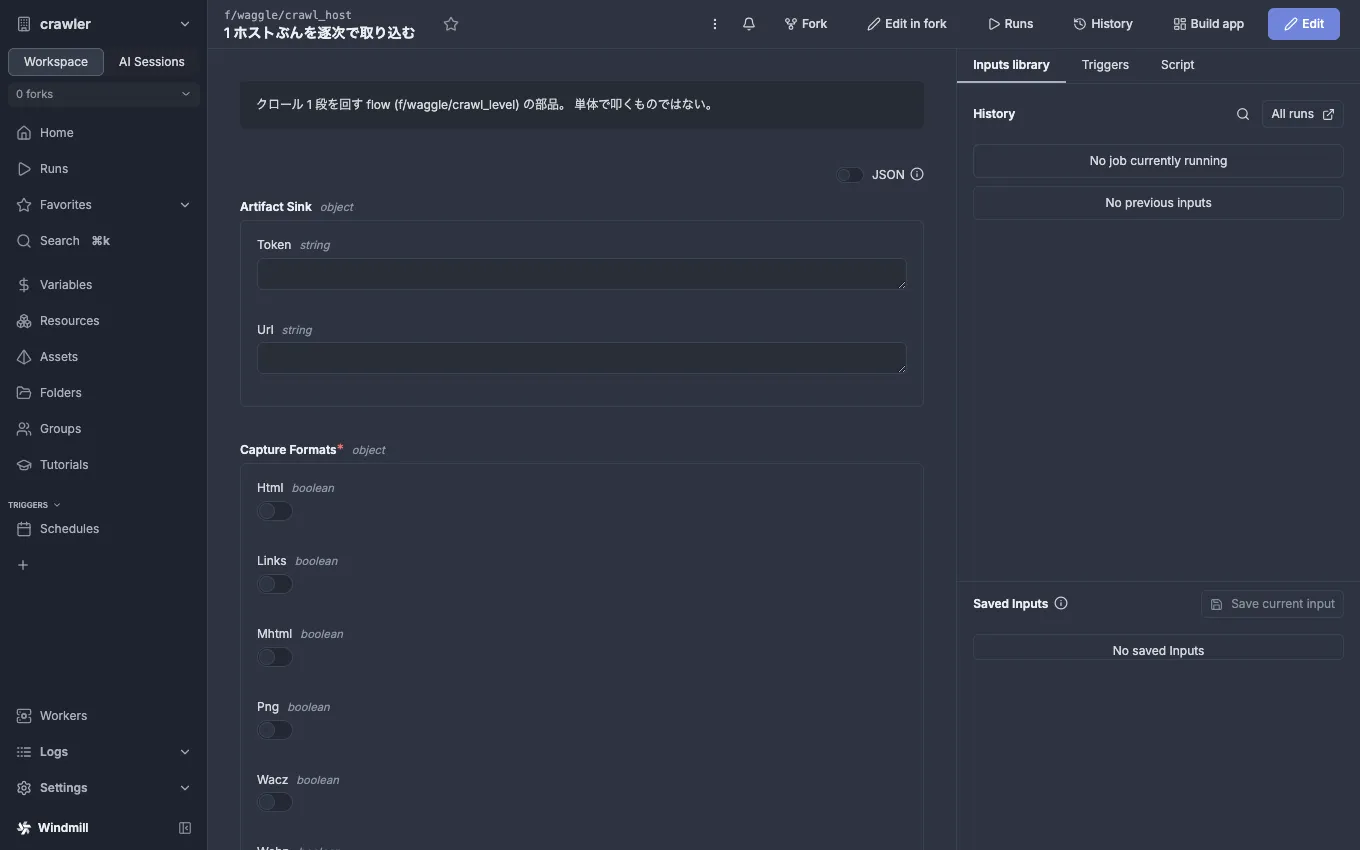Viewport: 1360px width, 850px height.
Task: Collapse the sidebar using the Windmill panel icon
Action: tap(185, 828)
